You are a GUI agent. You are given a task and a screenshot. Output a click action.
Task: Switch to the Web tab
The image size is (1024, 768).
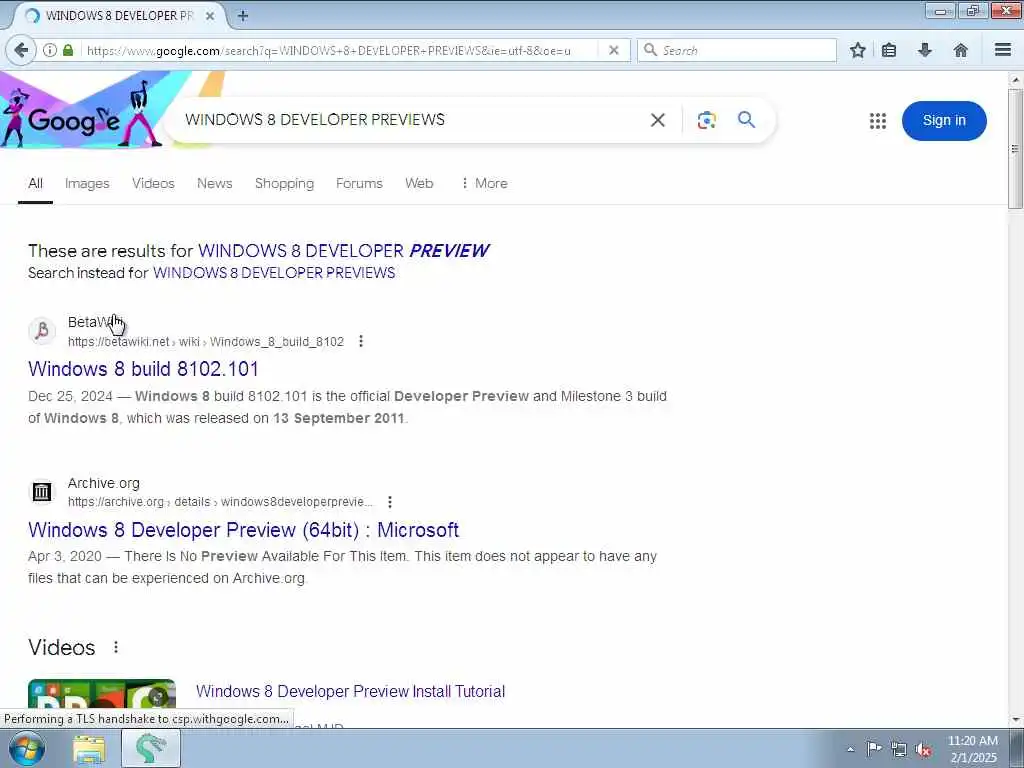click(x=419, y=184)
